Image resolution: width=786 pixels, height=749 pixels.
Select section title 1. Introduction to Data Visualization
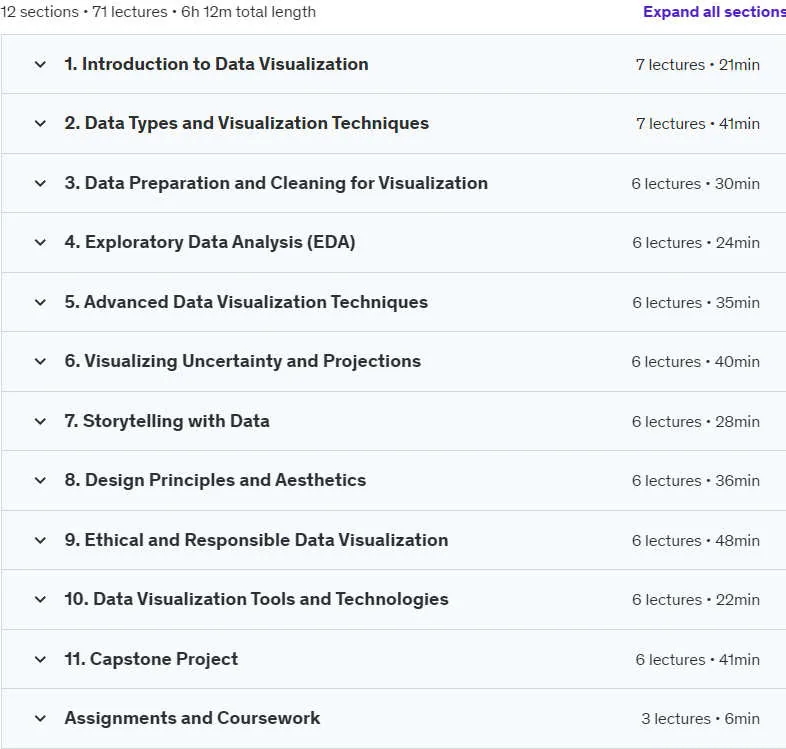point(216,64)
